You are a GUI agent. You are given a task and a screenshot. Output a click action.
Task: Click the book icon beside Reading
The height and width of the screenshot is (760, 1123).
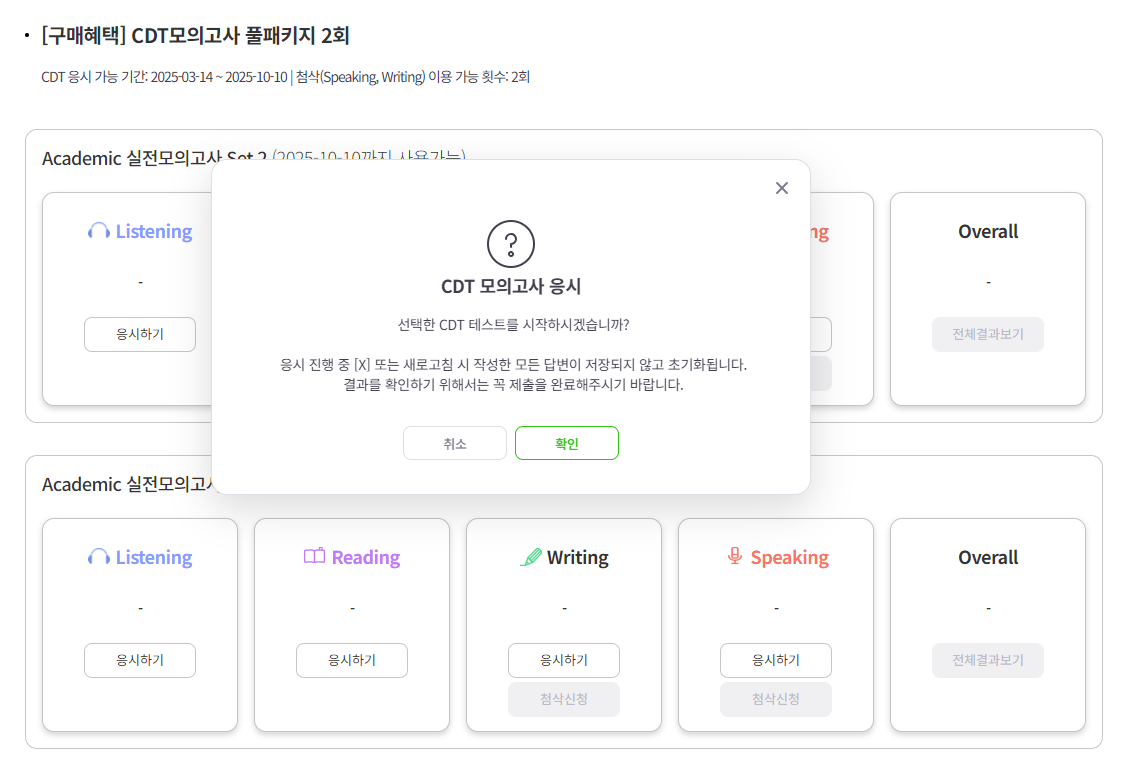point(314,557)
